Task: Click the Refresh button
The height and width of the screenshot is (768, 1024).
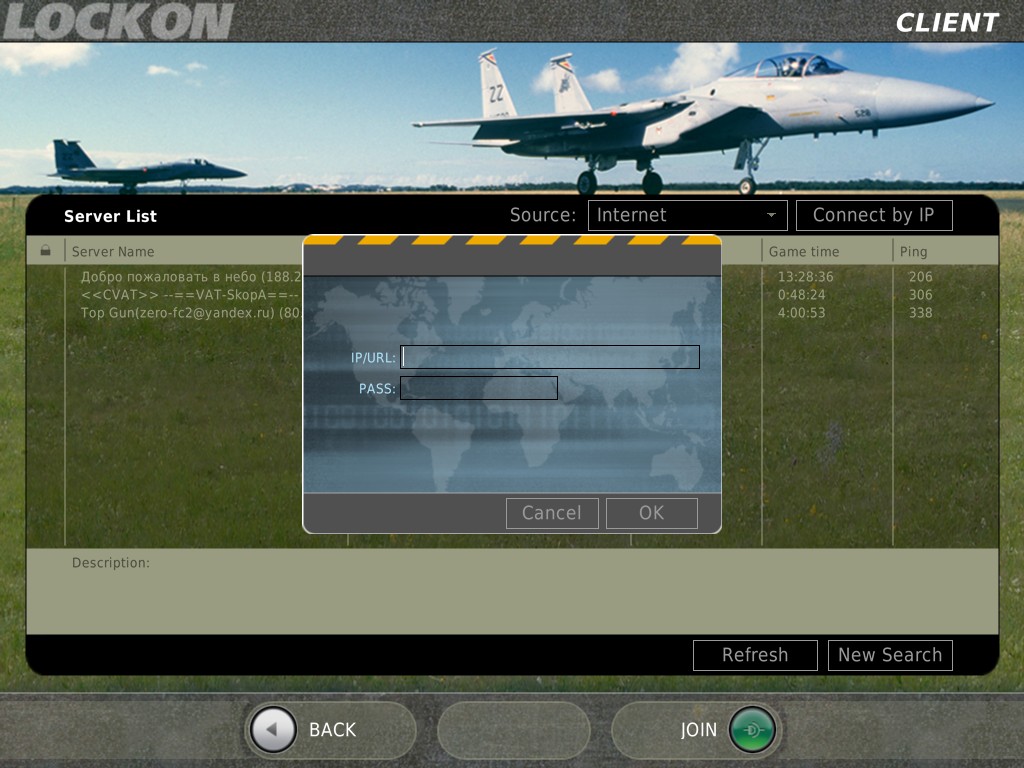Action: pyautogui.click(x=755, y=655)
